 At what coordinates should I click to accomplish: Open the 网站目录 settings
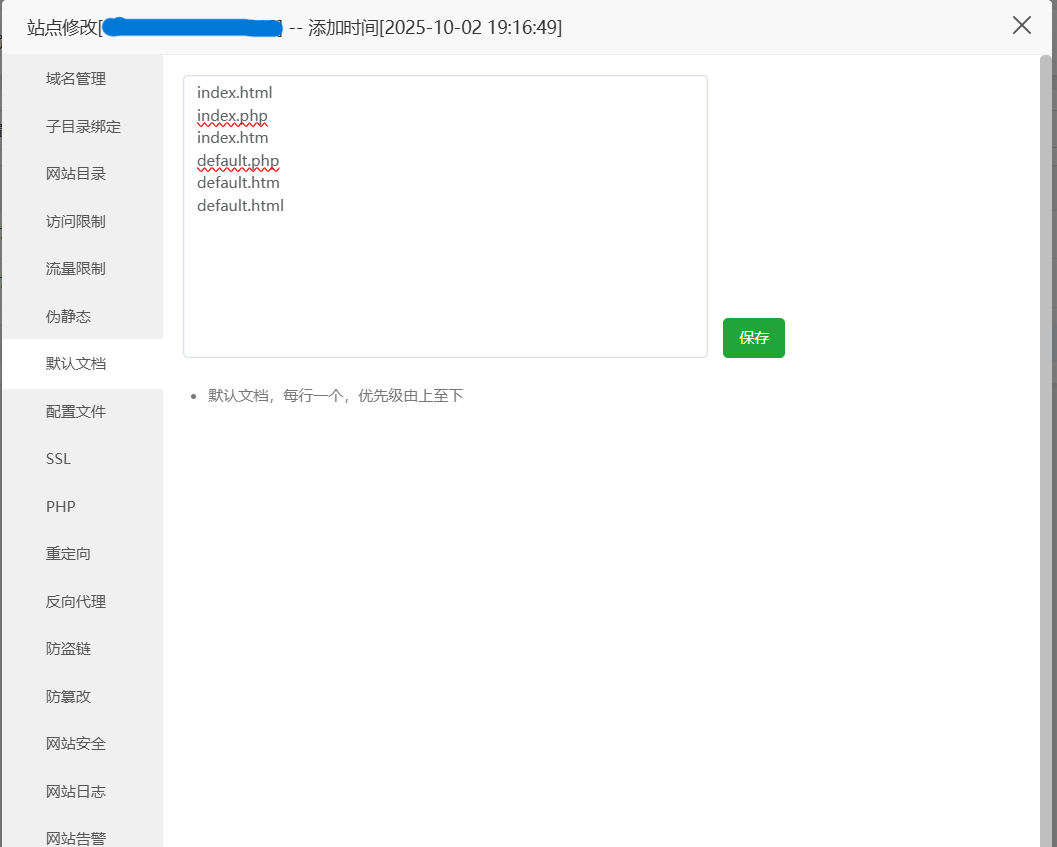[x=76, y=174]
